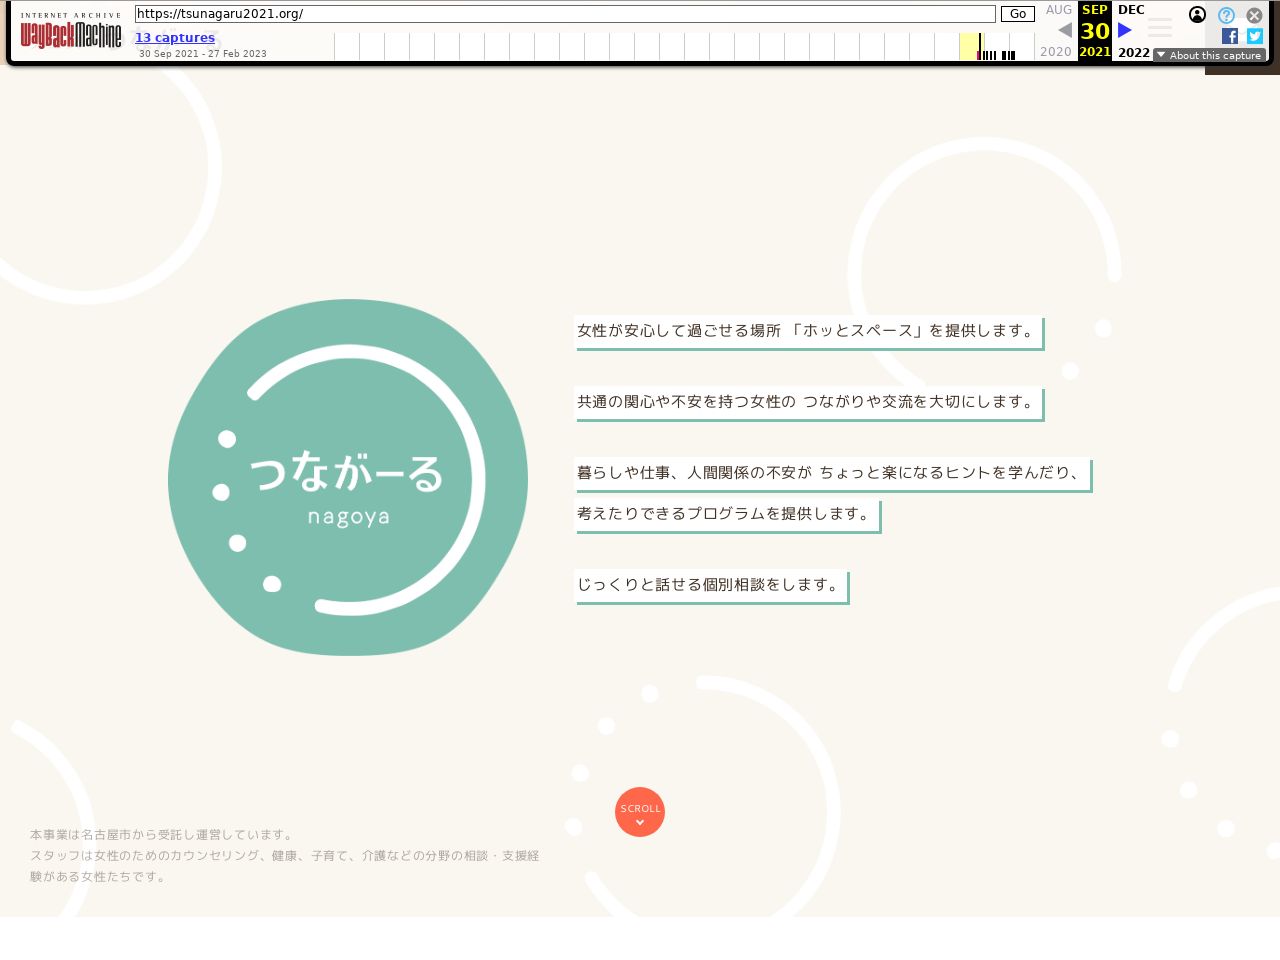
Task: Click the Go button
Action: 1017,14
